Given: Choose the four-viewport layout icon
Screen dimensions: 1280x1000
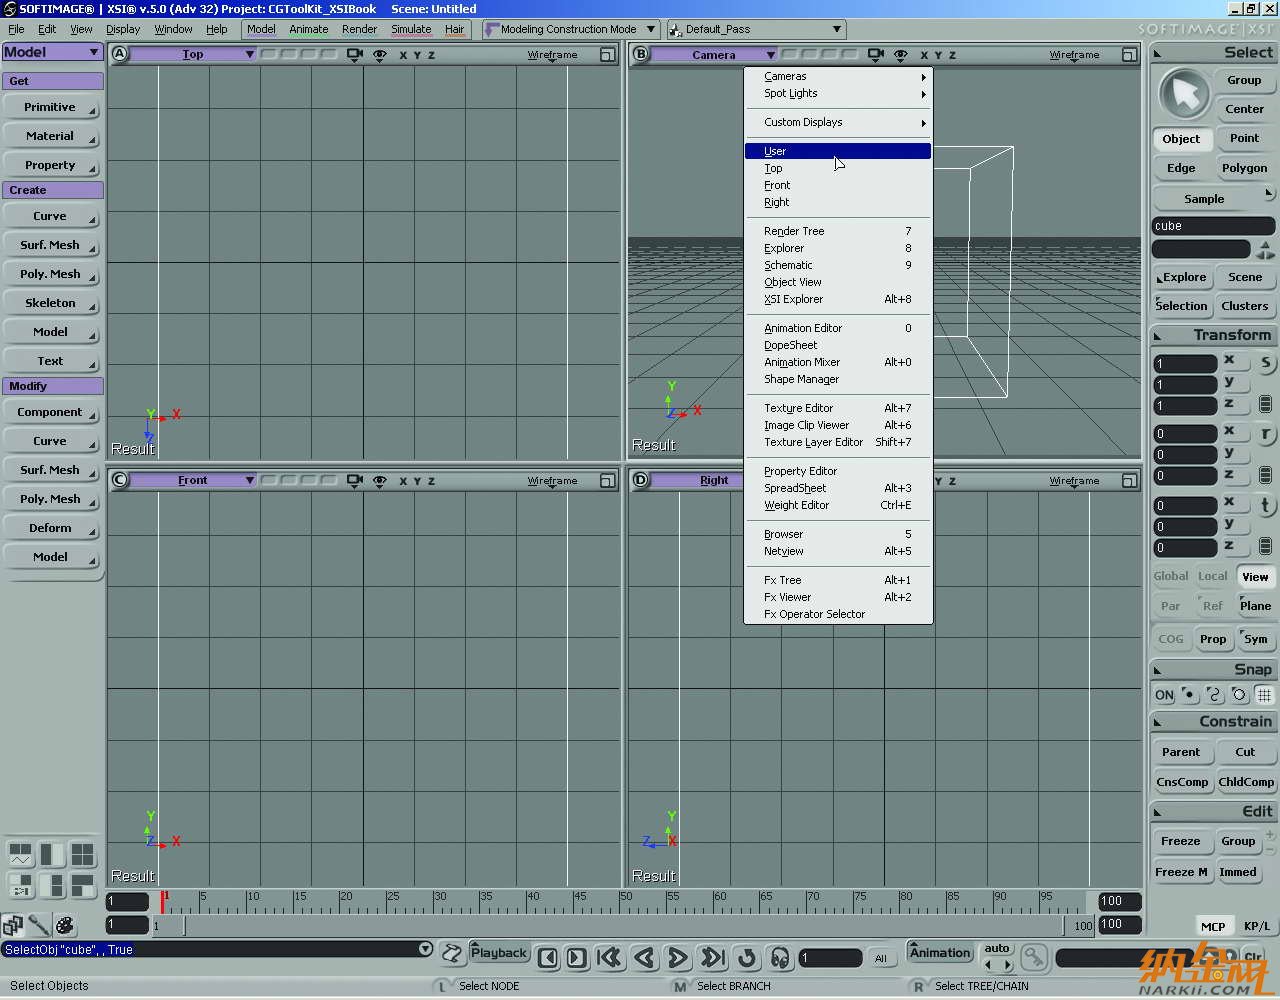Looking at the screenshot, I should pyautogui.click(x=82, y=854).
